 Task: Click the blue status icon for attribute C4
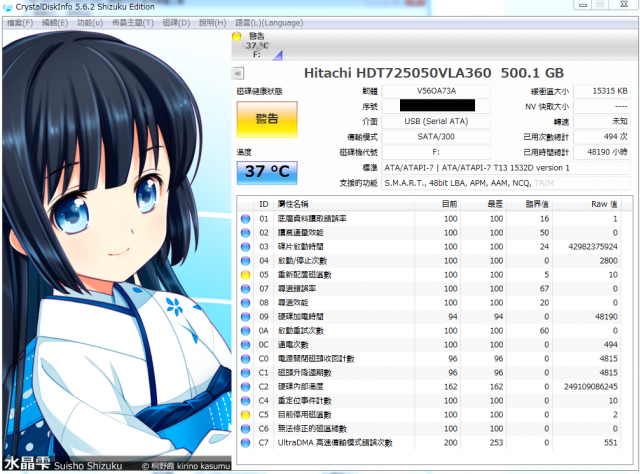245,401
